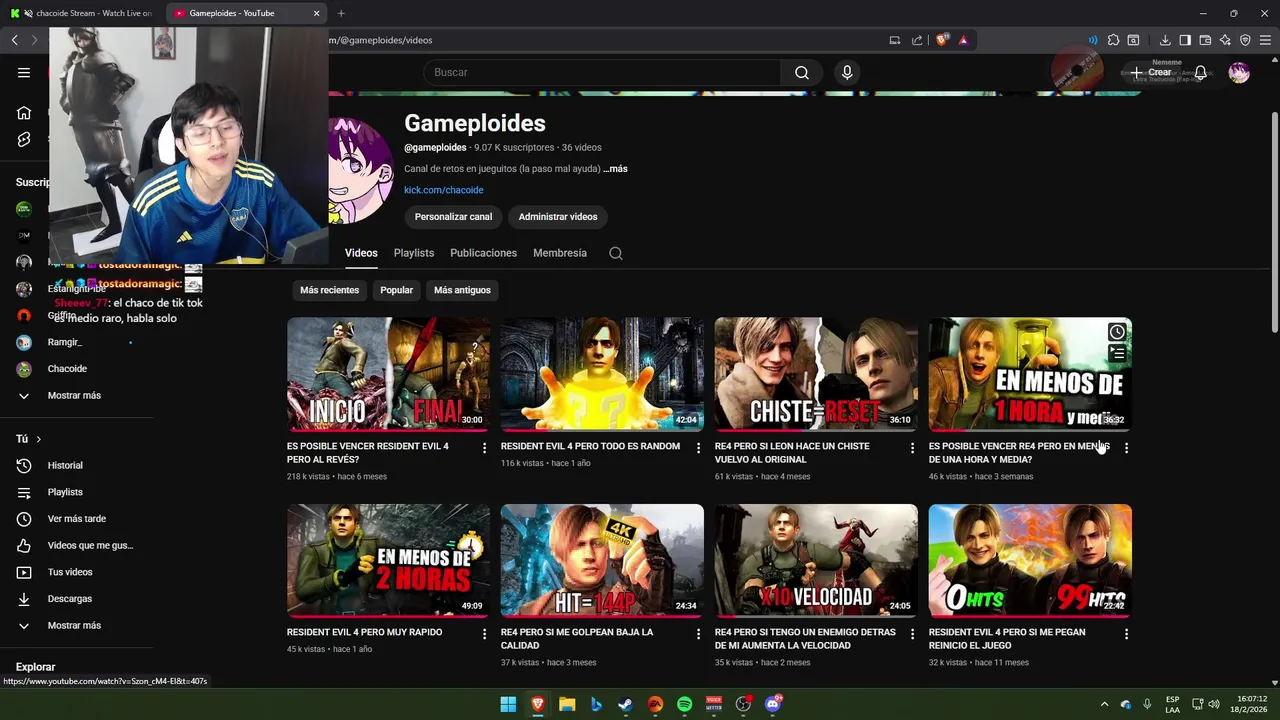Click Personalizar canal button
Screen dimensions: 1280x720
(453, 217)
